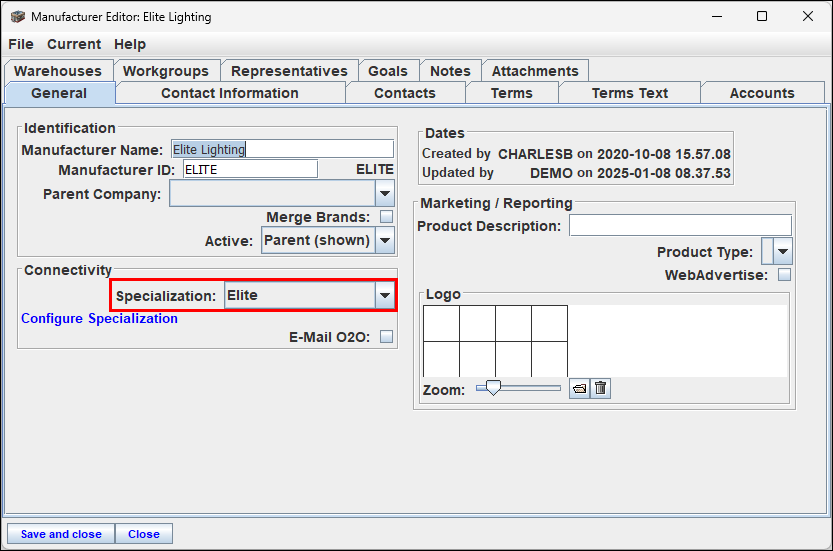
Task: Go to the Representatives tab
Action: [x=290, y=71]
